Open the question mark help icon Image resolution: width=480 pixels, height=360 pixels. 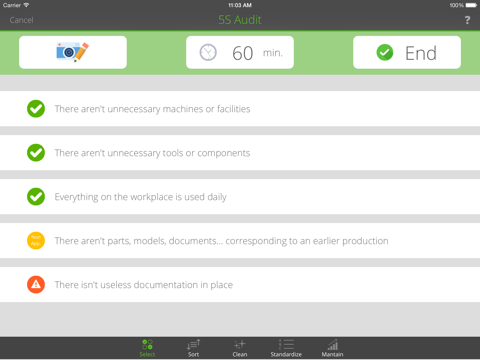pos(467,20)
